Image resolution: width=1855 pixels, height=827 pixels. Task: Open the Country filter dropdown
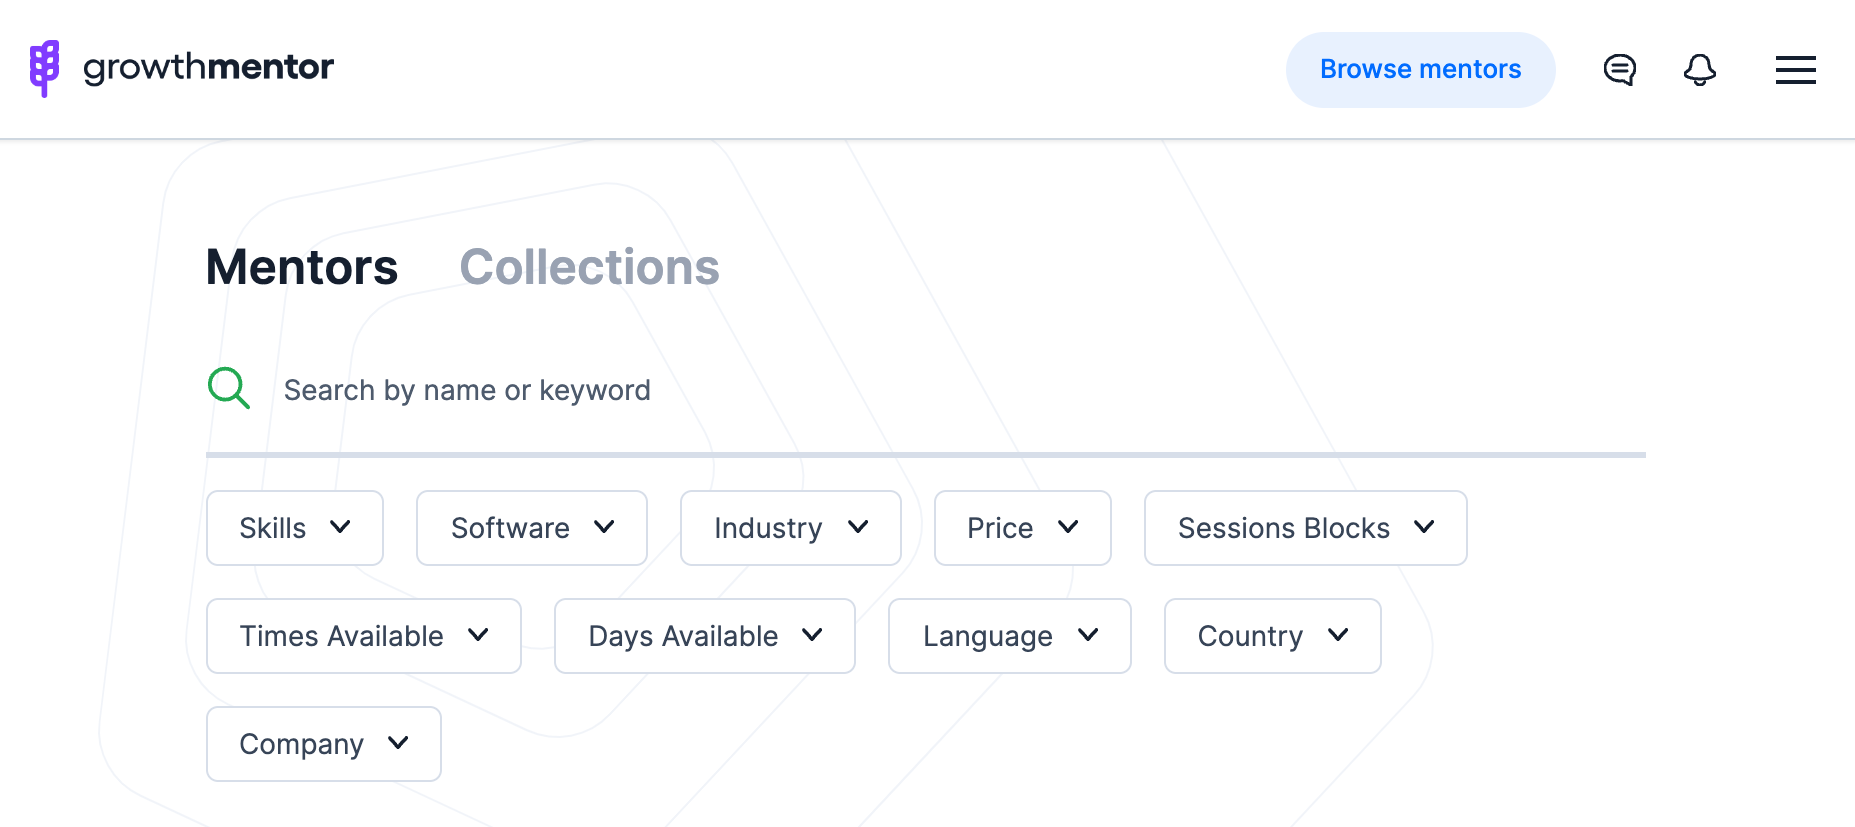(x=1273, y=636)
